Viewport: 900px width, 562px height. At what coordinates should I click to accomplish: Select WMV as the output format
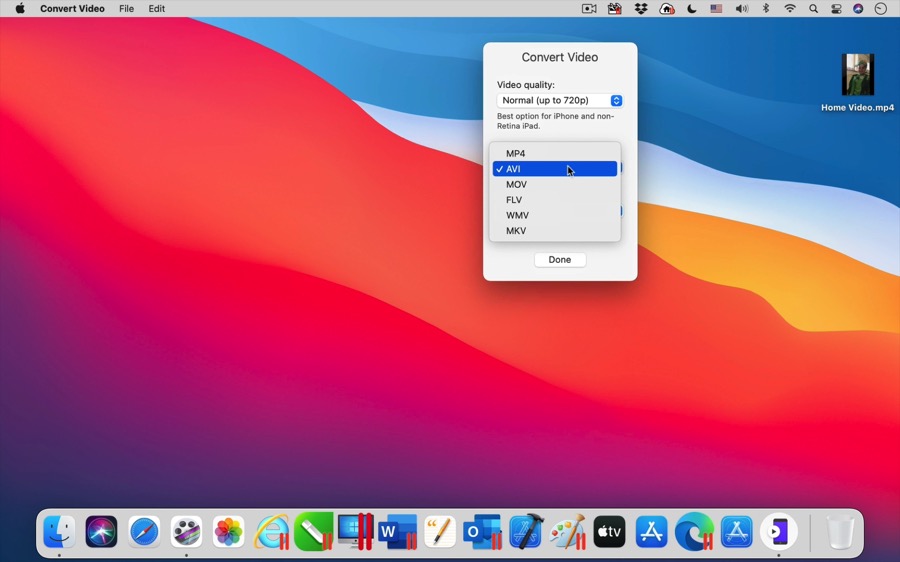point(517,216)
